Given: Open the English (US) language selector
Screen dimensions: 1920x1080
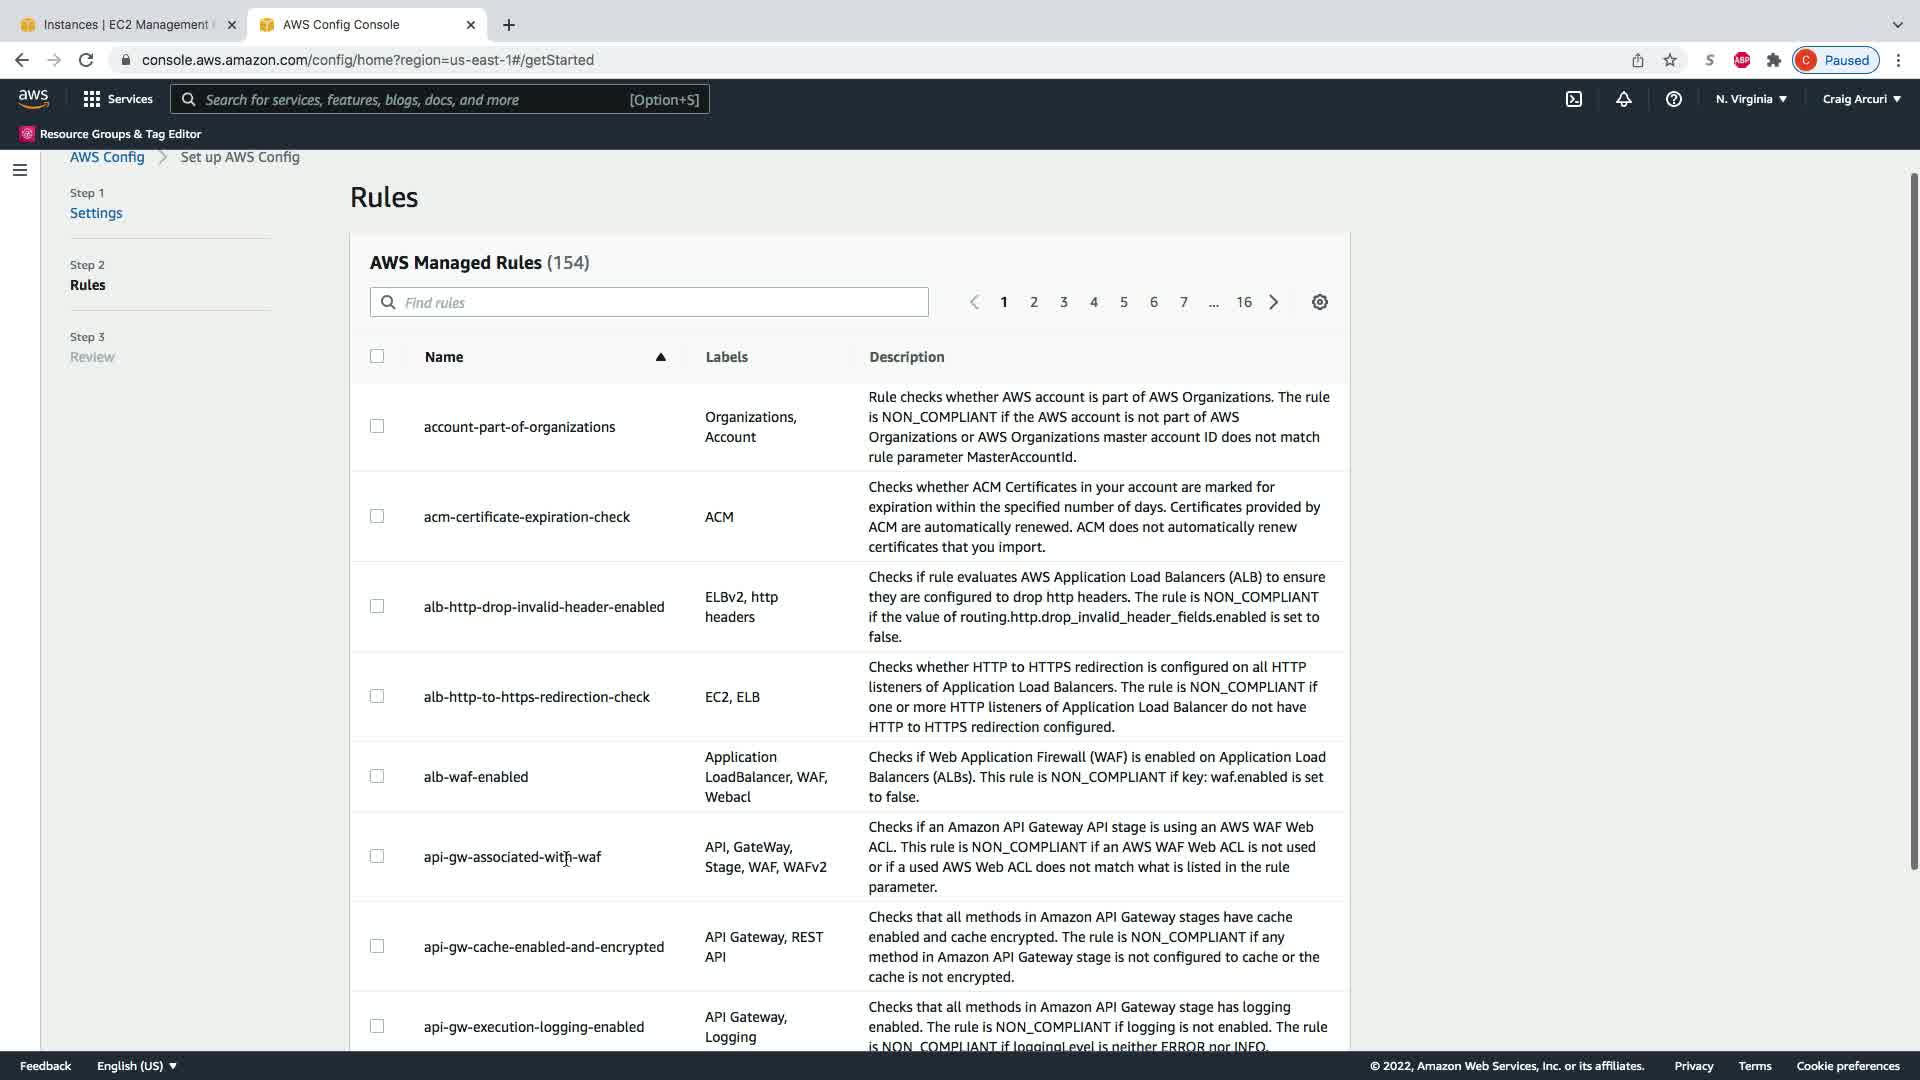Looking at the screenshot, I should point(137,1066).
